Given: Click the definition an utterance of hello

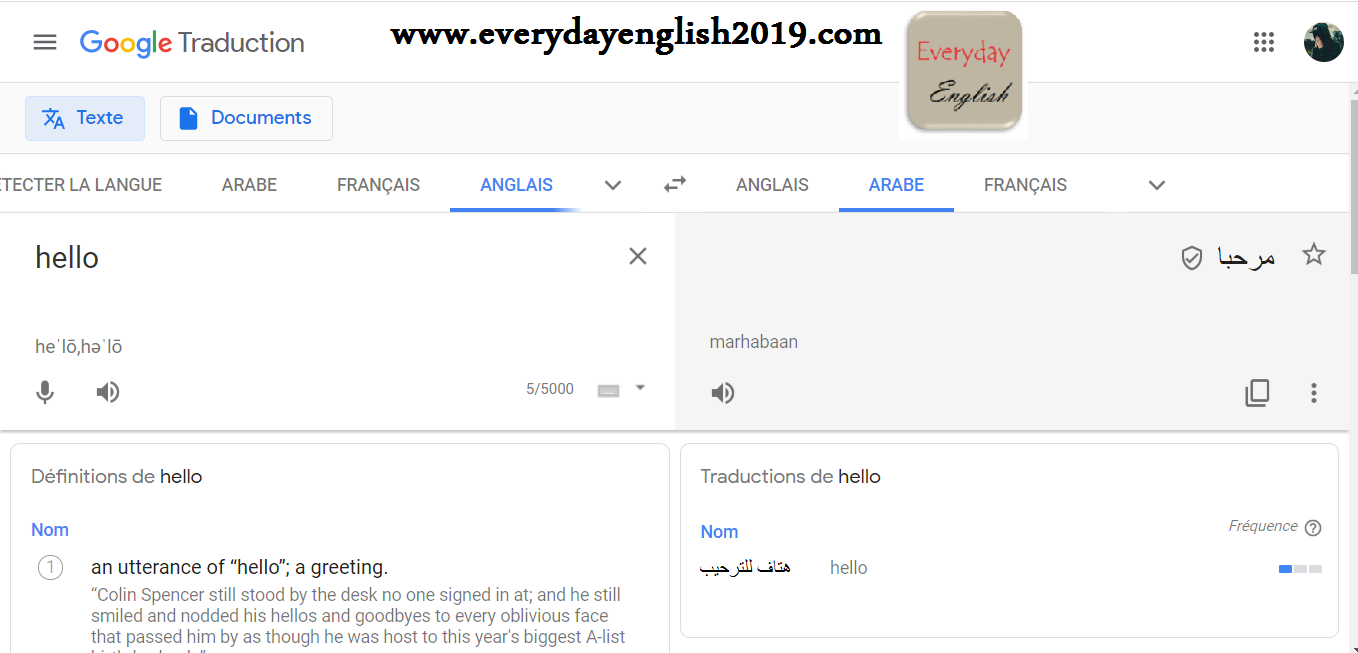Looking at the screenshot, I should pyautogui.click(x=239, y=568).
